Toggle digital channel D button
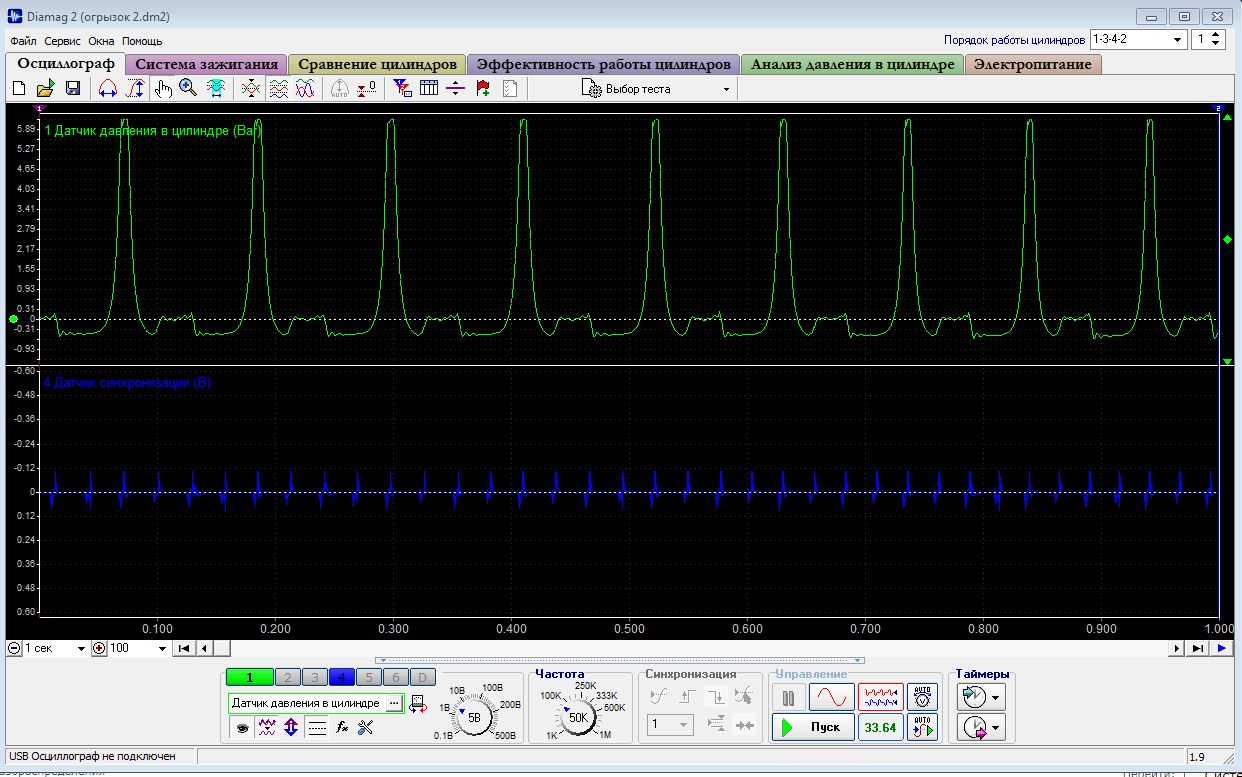Viewport: 1242px width, 777px height. click(422, 678)
